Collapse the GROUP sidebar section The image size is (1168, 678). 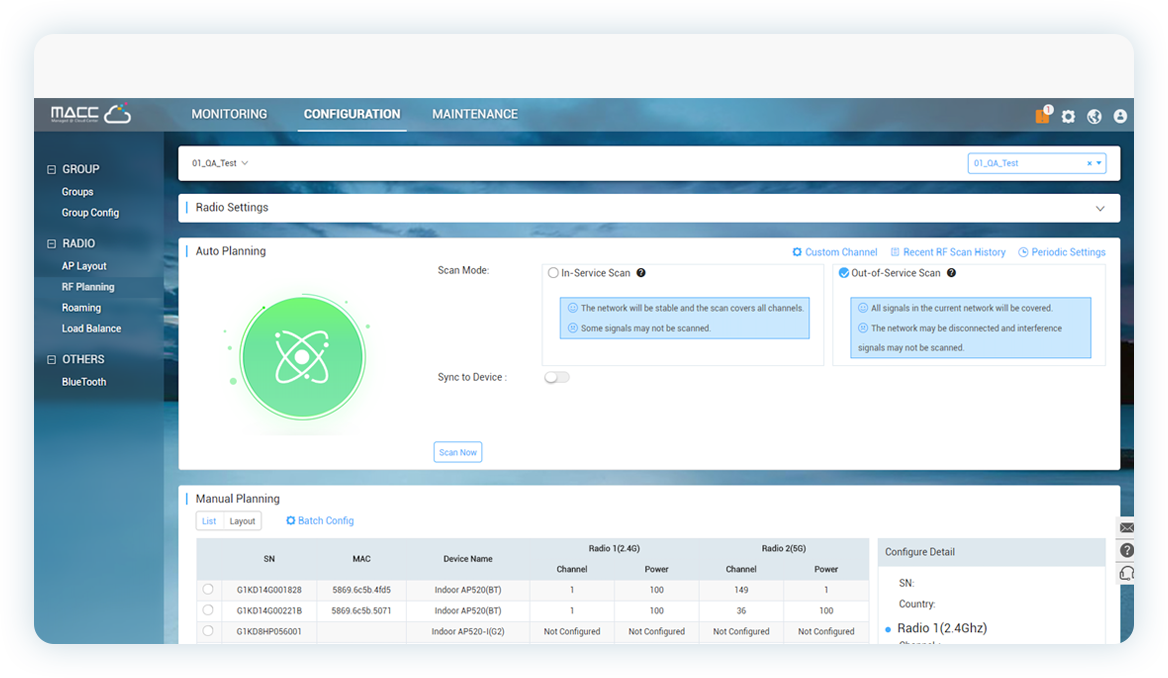tap(51, 169)
